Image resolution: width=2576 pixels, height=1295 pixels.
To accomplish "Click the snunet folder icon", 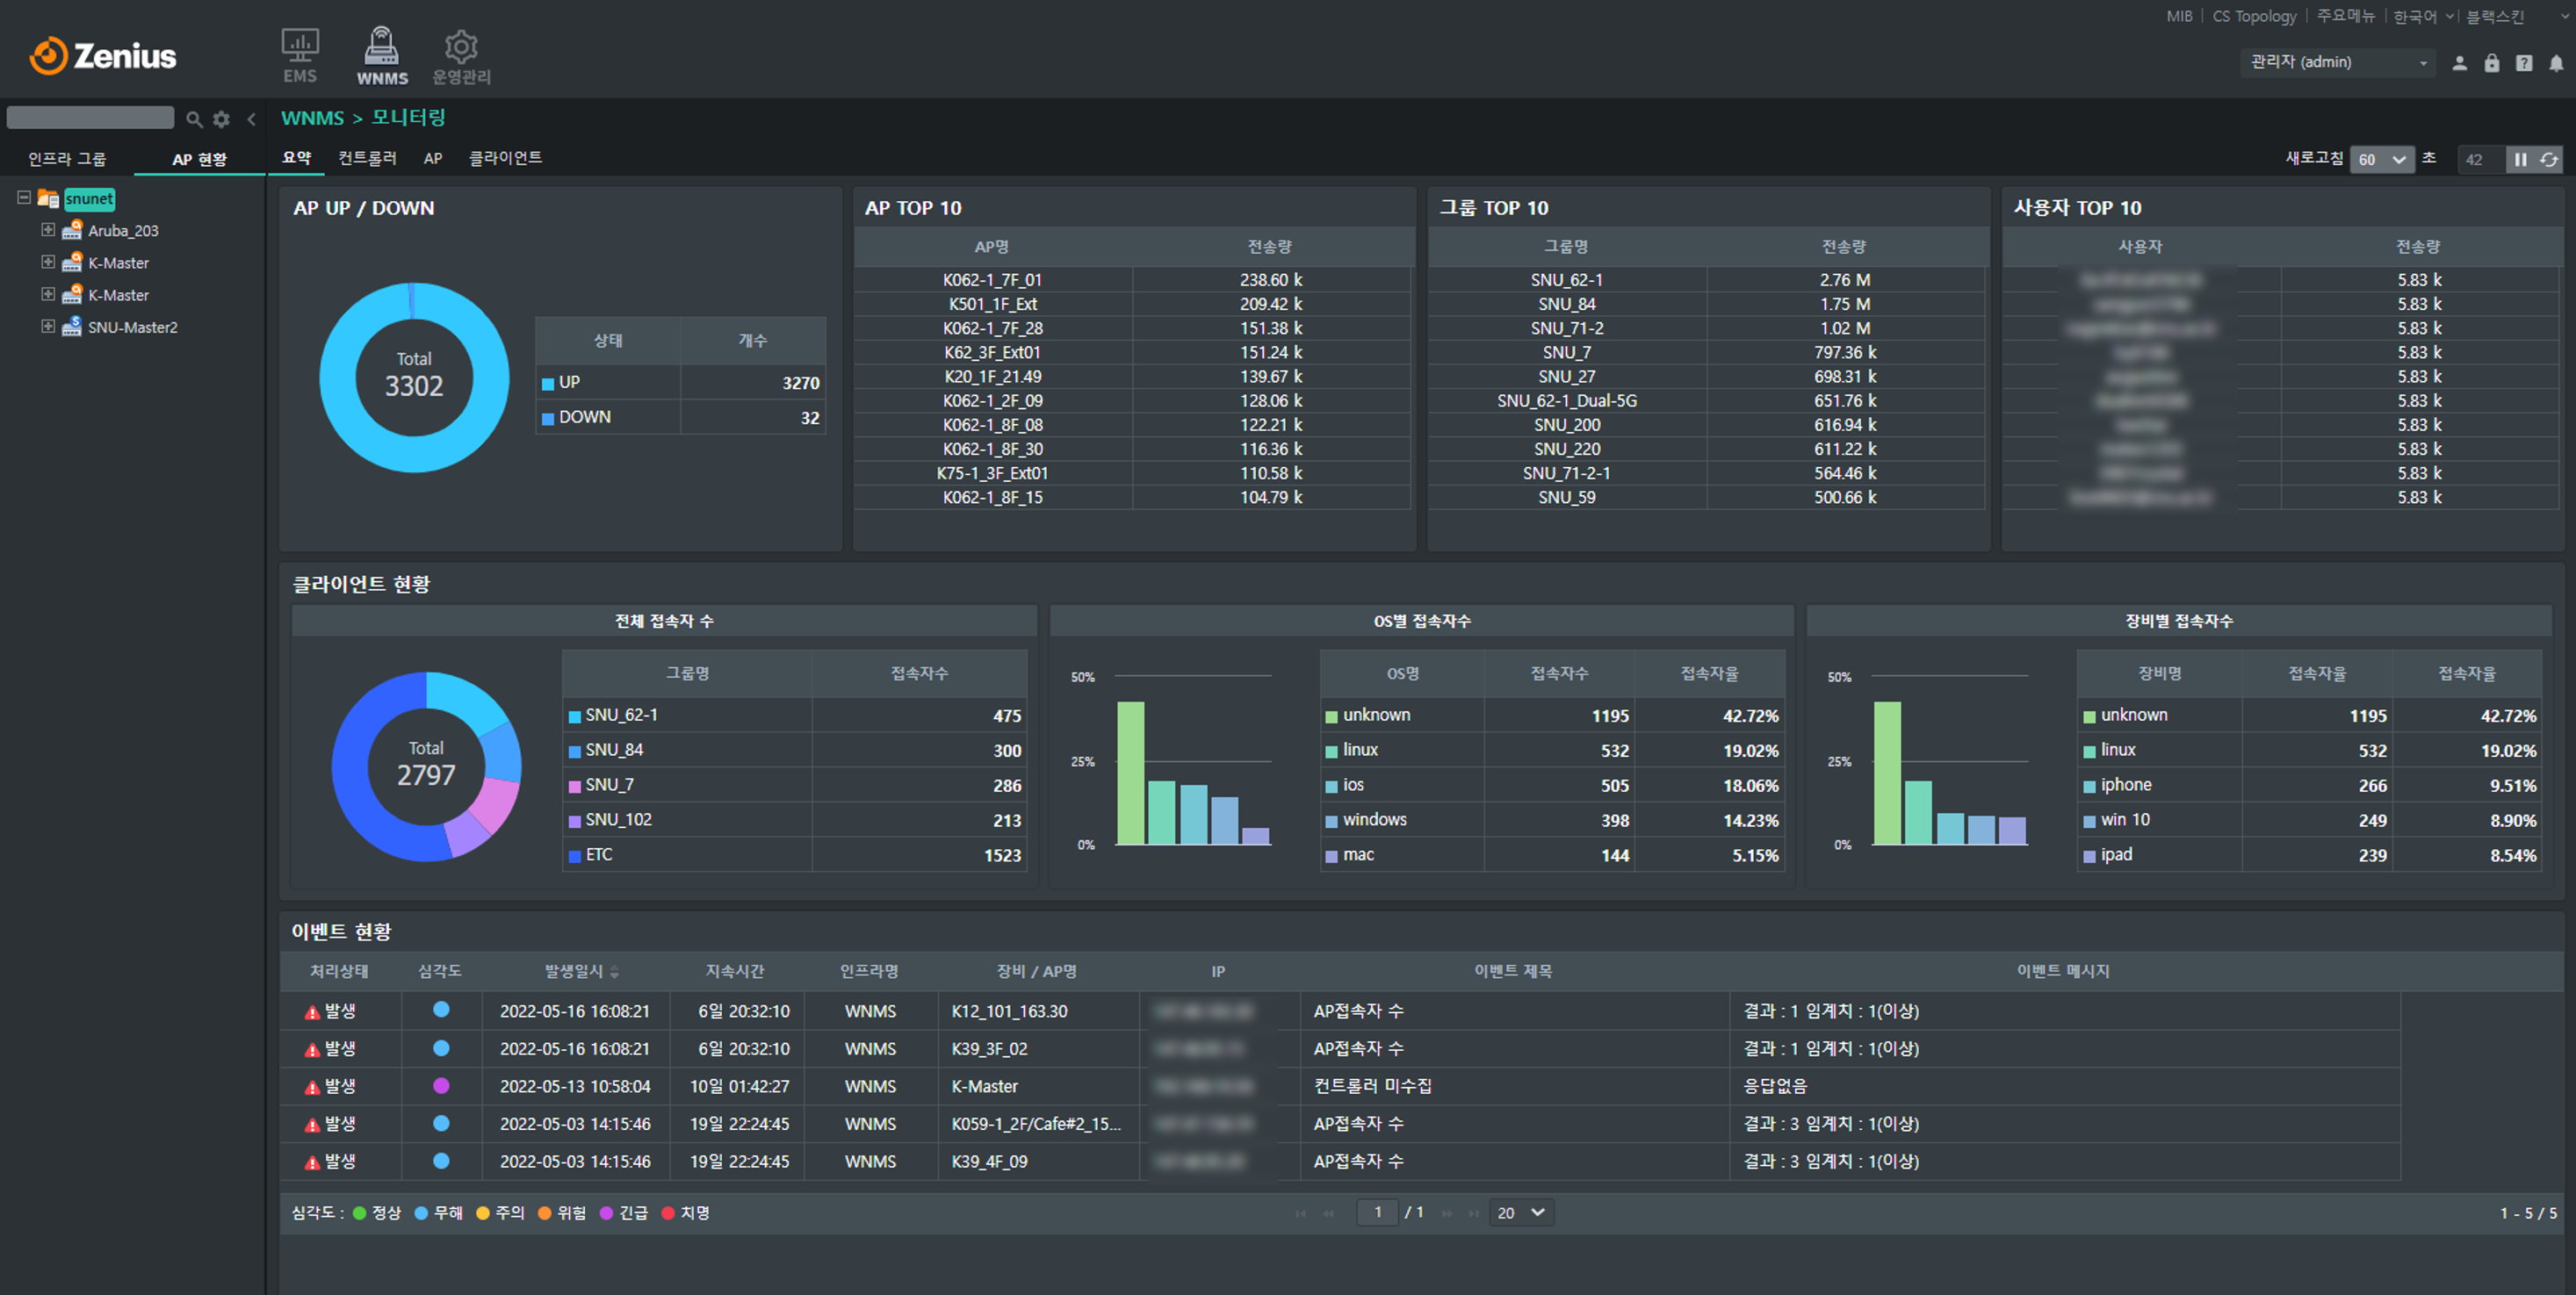I will (x=48, y=198).
